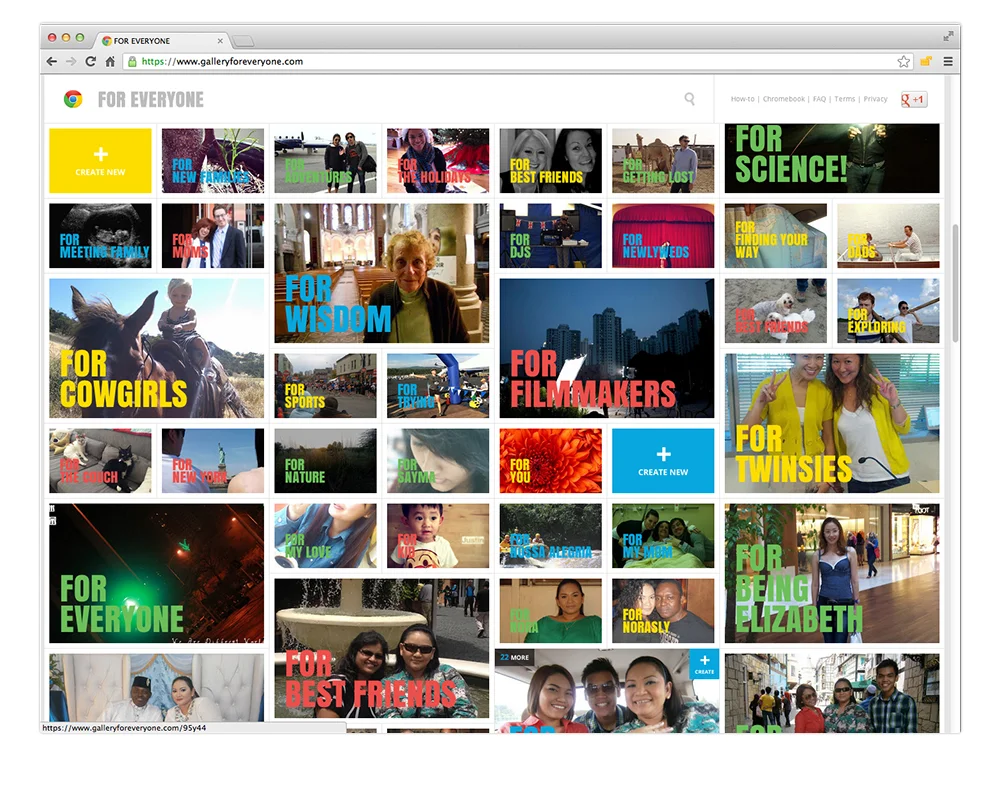The width and height of the screenshot is (1000, 789).
Task: Open the FAQ link
Action: click(x=820, y=99)
